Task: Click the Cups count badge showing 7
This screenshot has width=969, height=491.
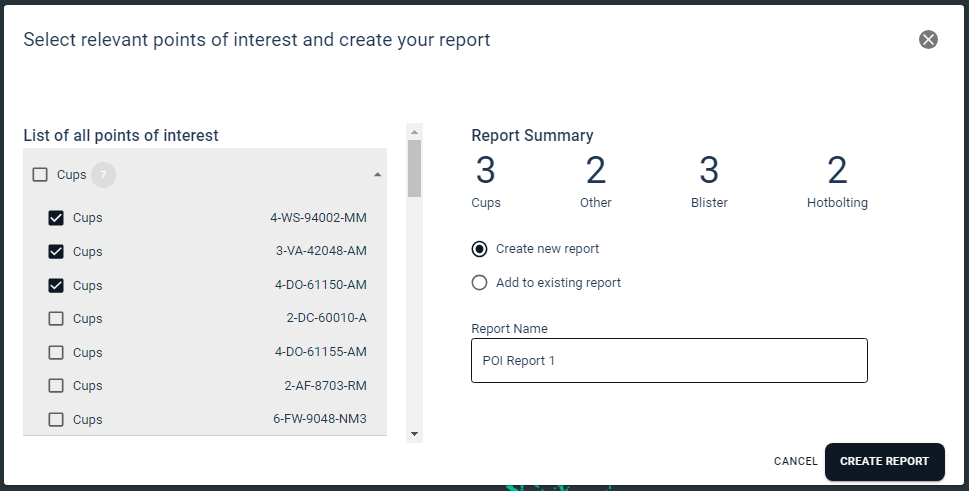Action: pyautogui.click(x=103, y=175)
